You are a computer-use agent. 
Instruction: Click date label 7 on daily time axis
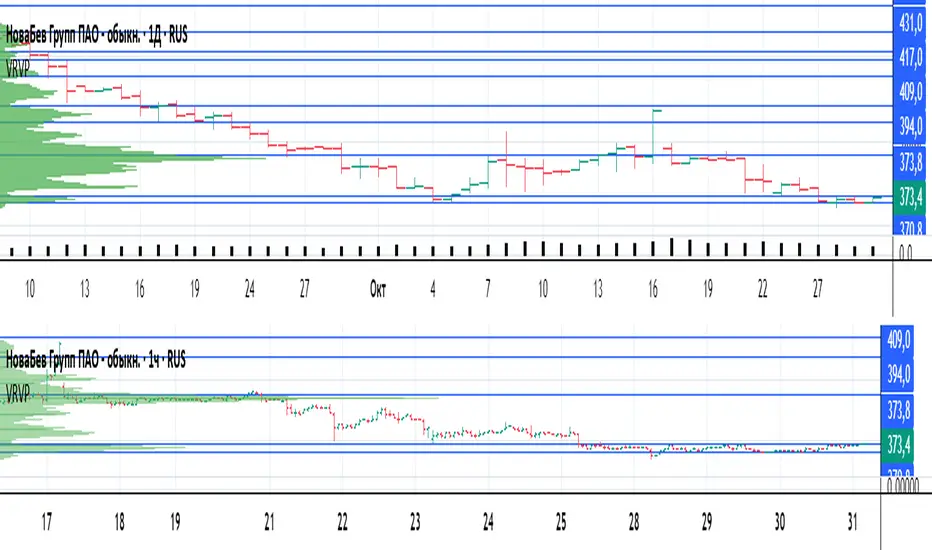coord(488,290)
